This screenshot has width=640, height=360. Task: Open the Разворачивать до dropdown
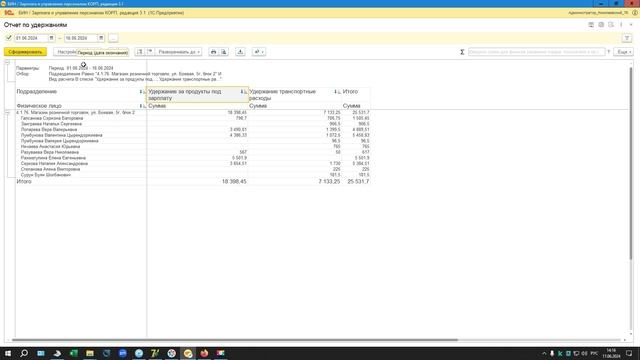179,52
